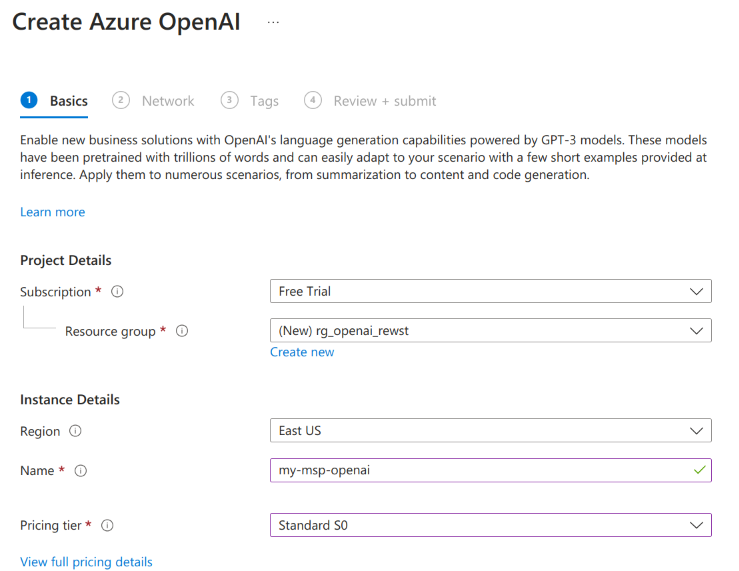Click the Pricing tier info icon
739x571 pixels.
pos(107,525)
